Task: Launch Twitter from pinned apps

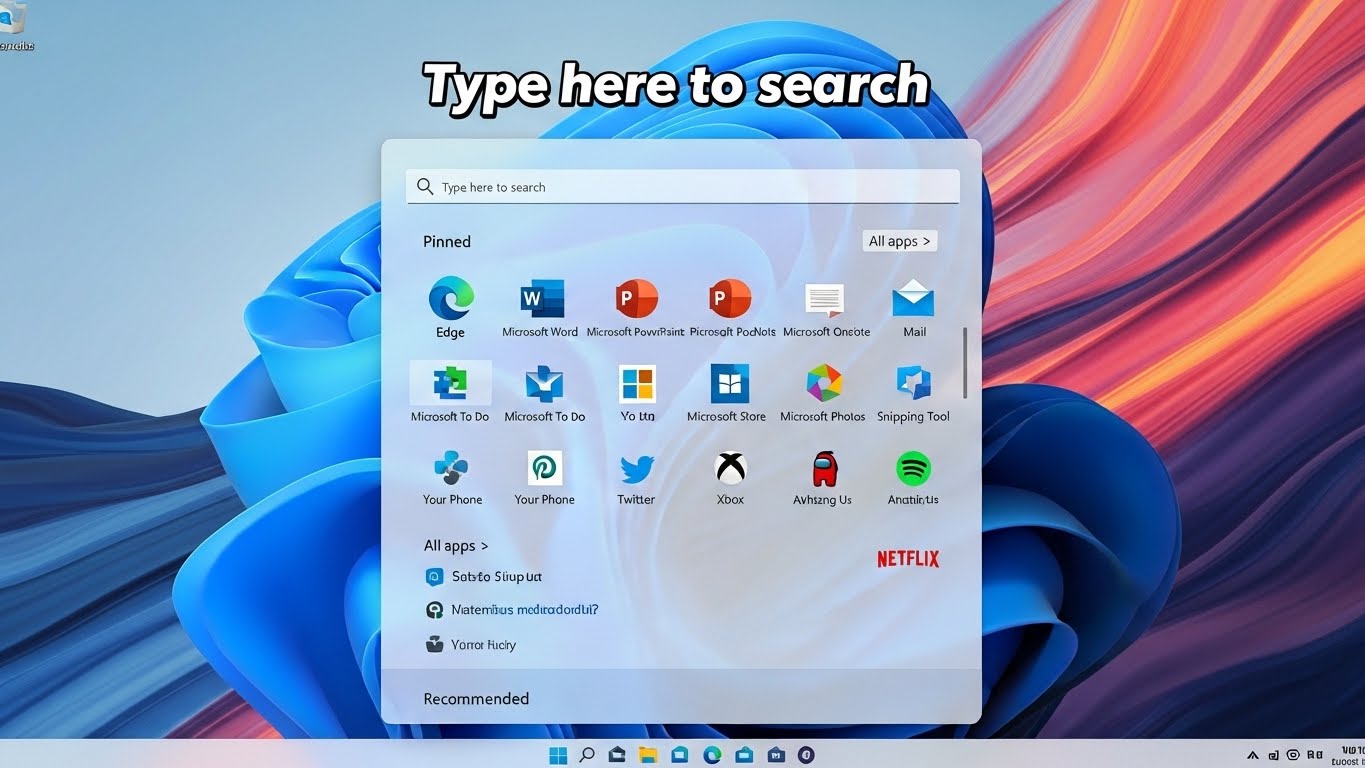Action: click(636, 477)
